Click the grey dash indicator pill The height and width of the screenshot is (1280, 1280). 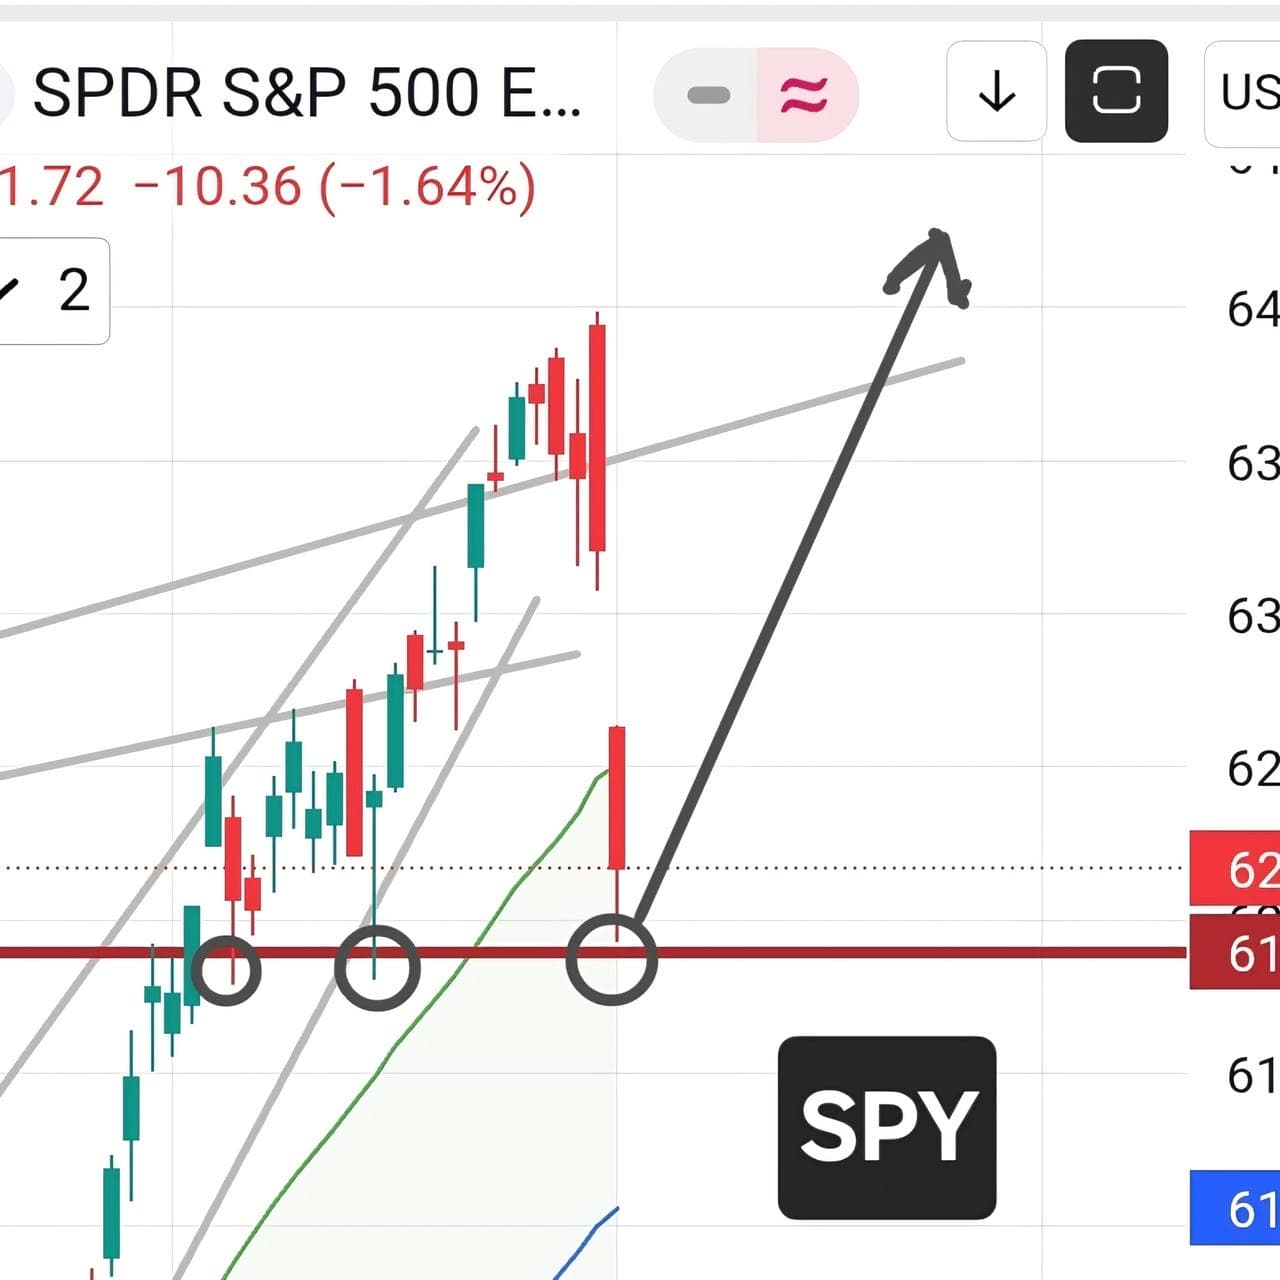(708, 95)
